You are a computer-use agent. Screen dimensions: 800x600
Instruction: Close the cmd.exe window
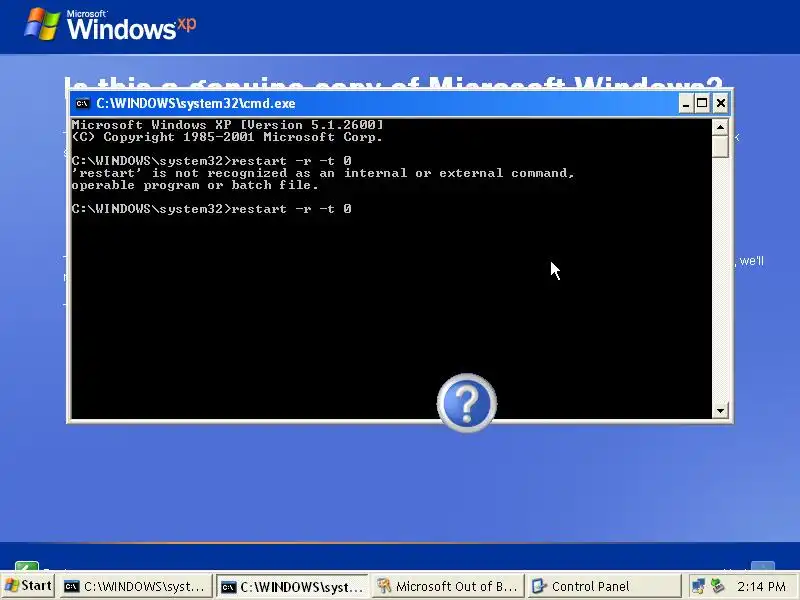(x=721, y=104)
